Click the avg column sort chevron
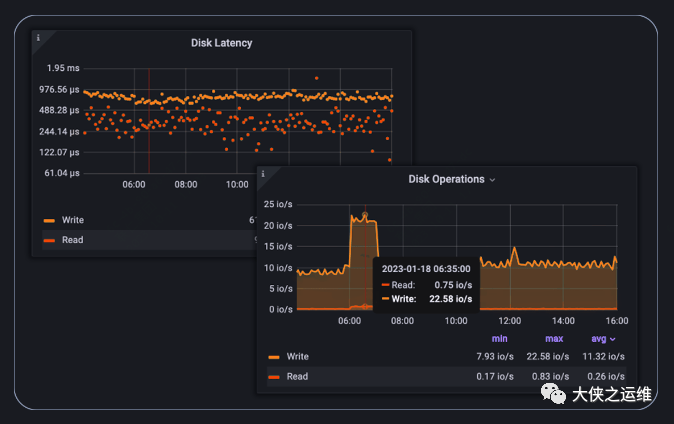The height and width of the screenshot is (424, 674). (x=613, y=339)
